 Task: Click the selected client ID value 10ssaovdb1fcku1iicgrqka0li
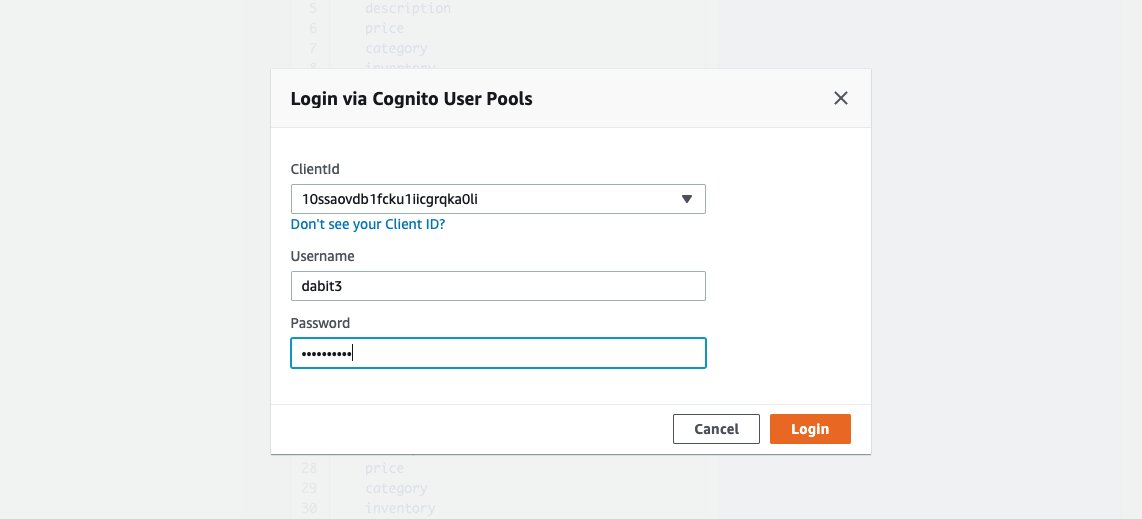coord(390,199)
